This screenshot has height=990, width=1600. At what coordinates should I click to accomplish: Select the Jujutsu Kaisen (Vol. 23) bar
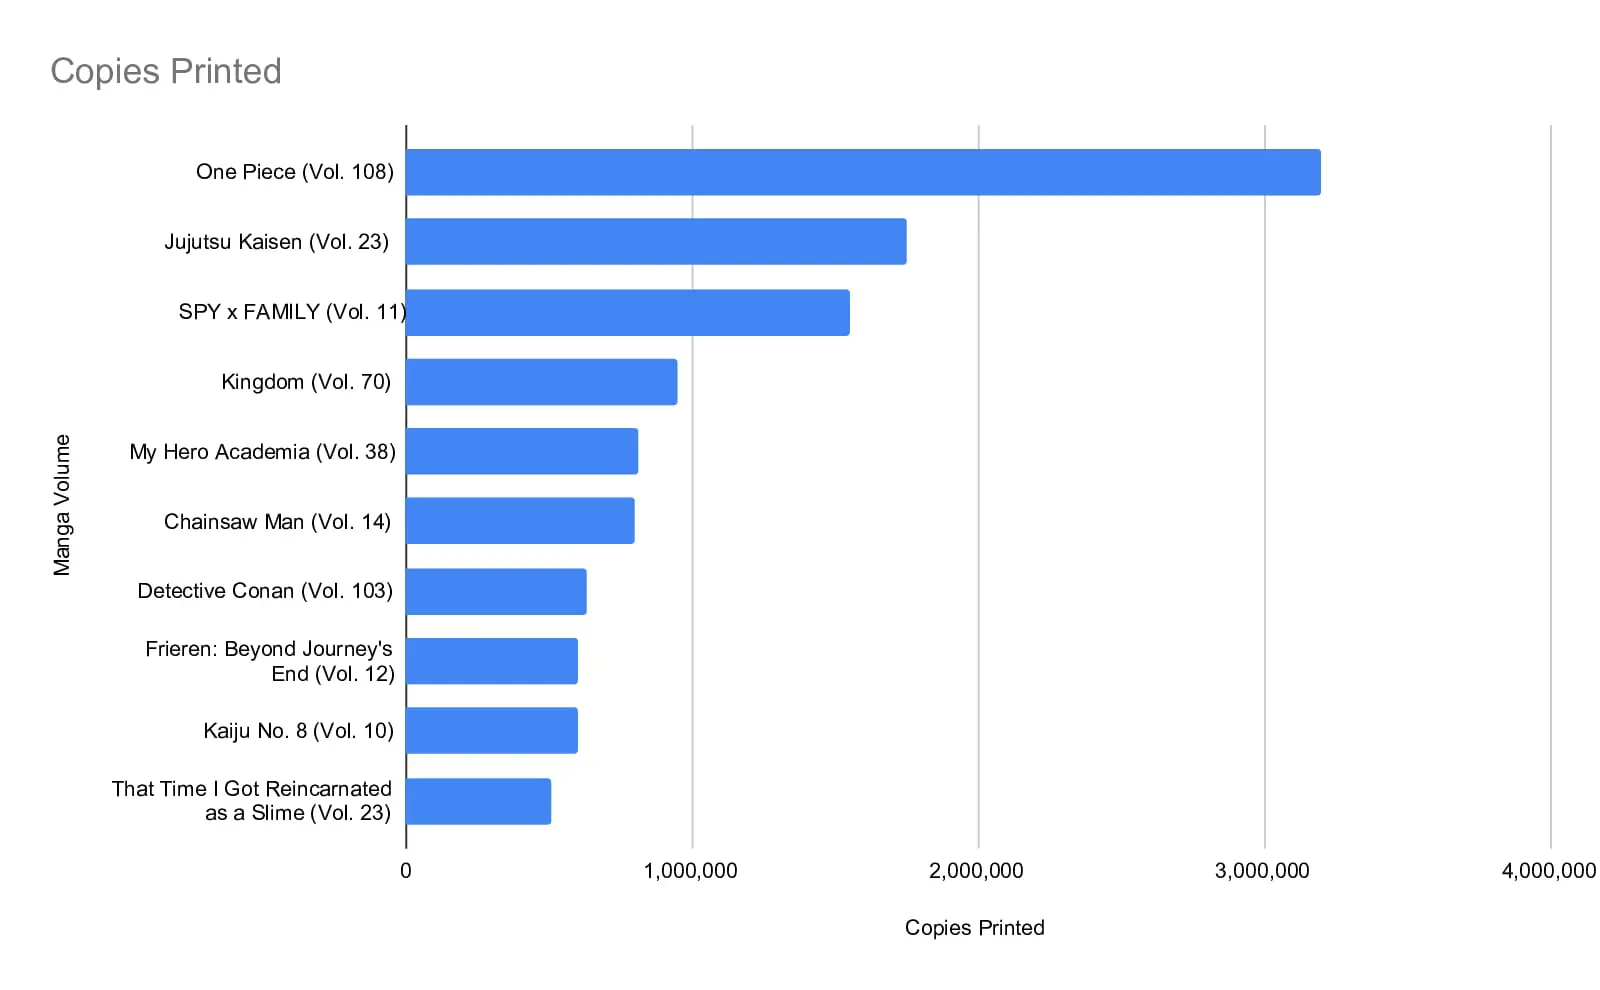[656, 242]
